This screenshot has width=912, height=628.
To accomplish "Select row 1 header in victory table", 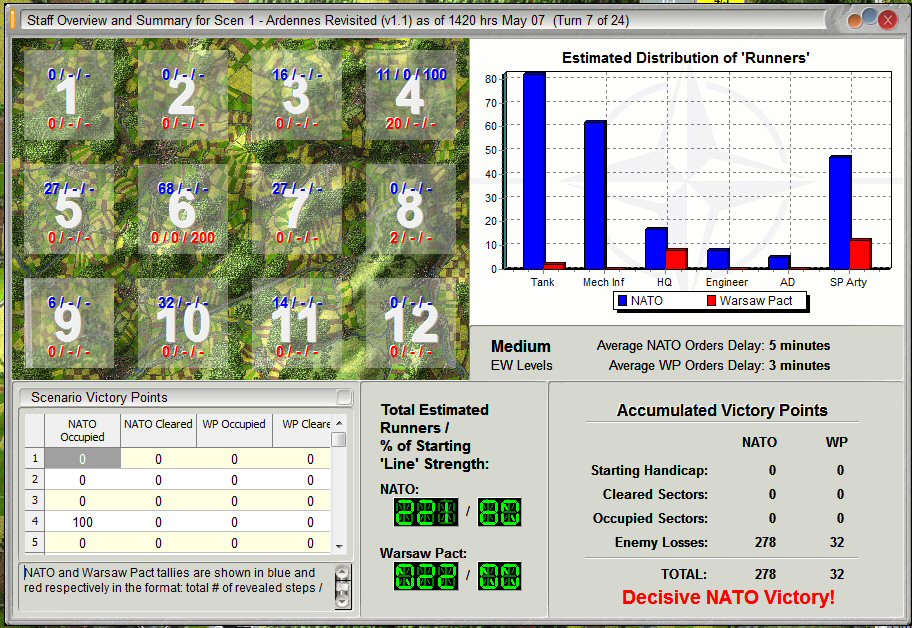I will click(35, 458).
